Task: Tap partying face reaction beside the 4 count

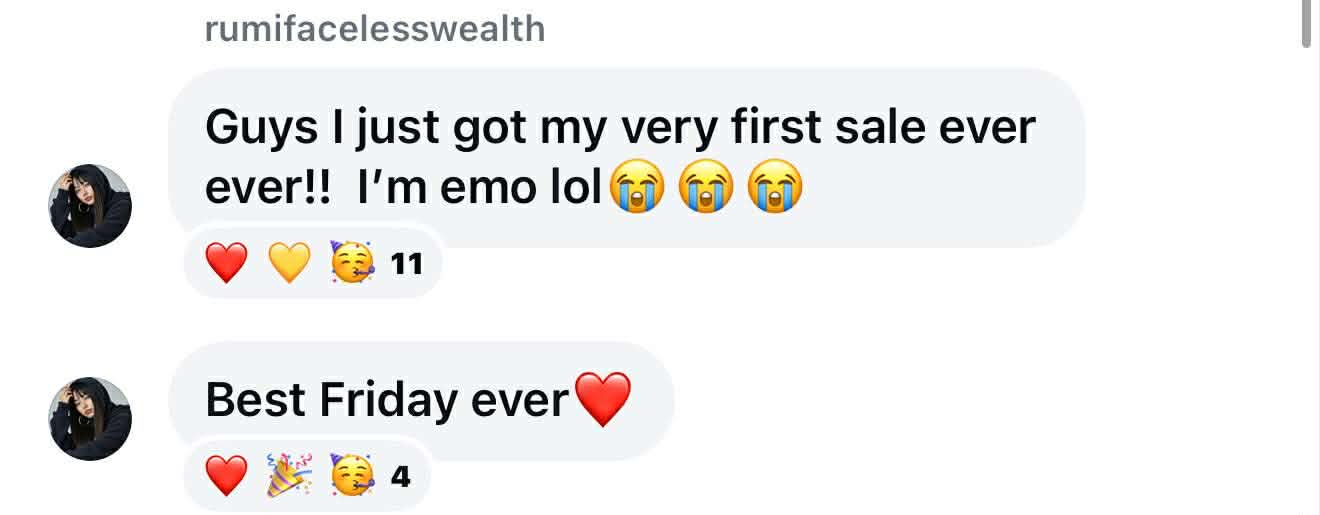Action: click(x=352, y=477)
